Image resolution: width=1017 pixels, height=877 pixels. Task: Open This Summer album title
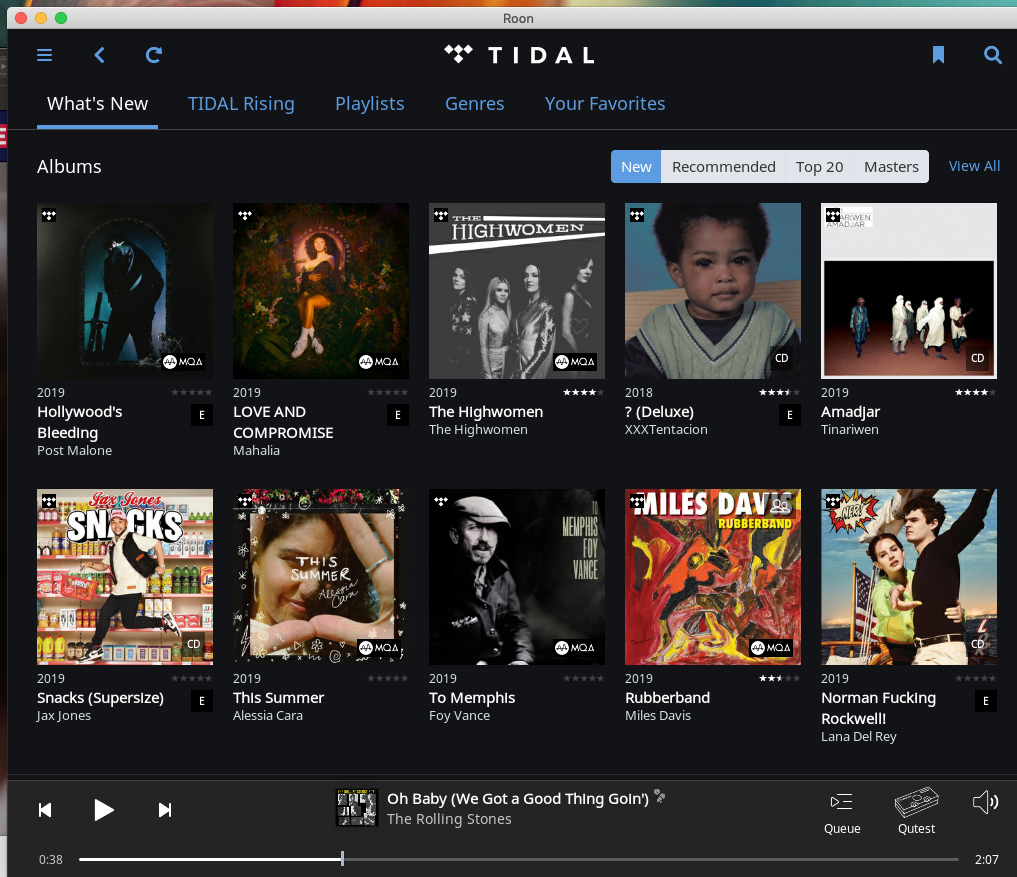coord(278,698)
